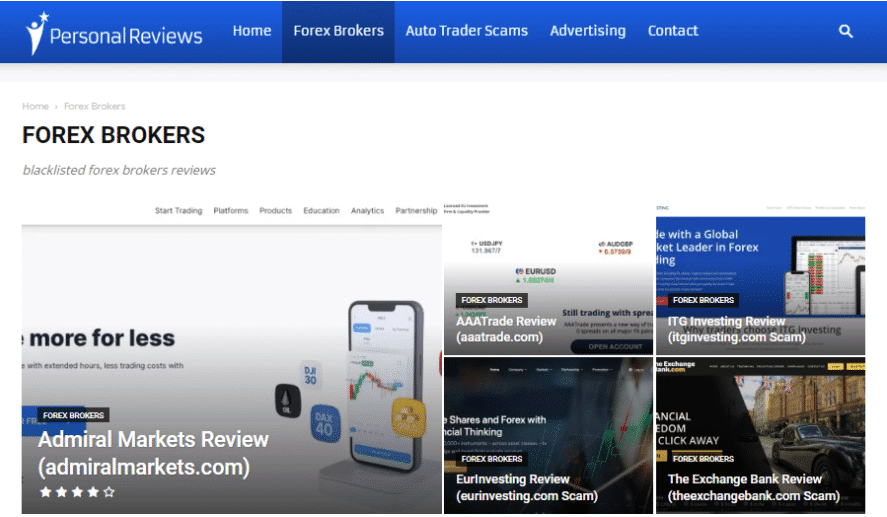Open AAATrade Review article
887x517 pixels.
506,329
